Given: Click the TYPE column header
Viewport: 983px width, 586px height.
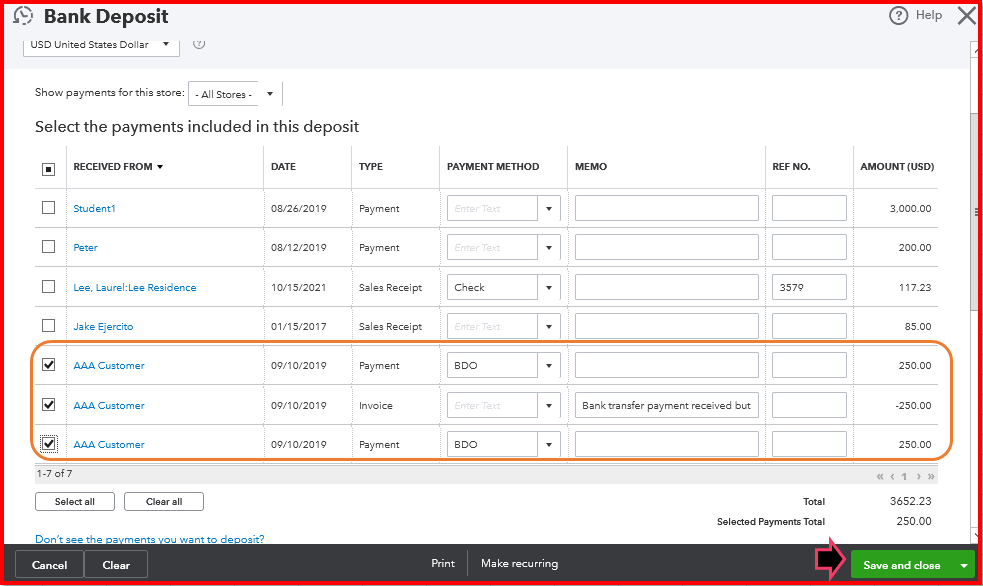Looking at the screenshot, I should 371,167.
